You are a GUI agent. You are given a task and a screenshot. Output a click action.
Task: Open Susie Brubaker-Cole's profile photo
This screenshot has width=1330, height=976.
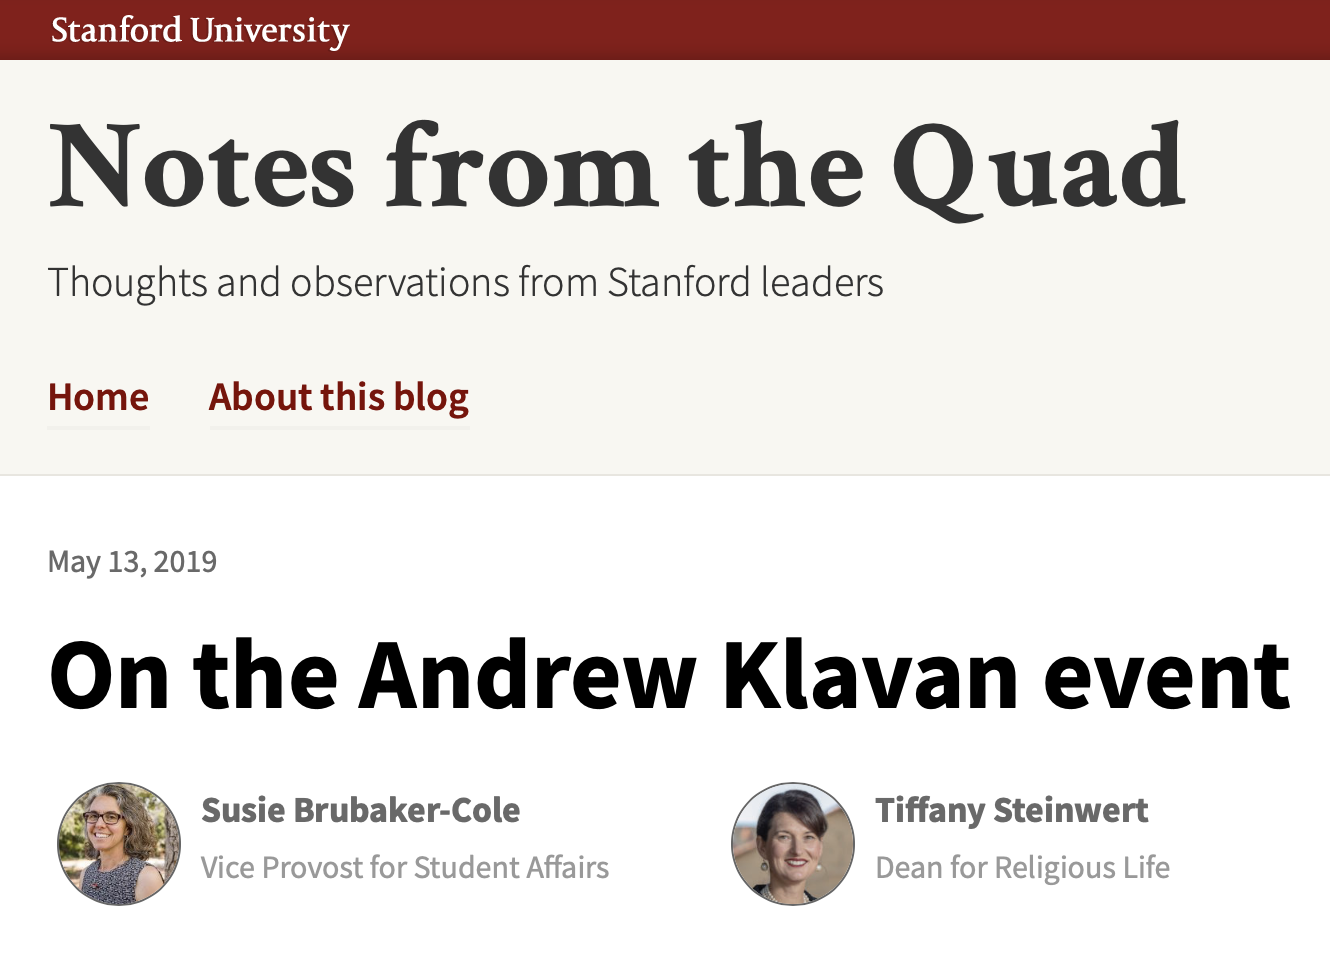pos(119,844)
